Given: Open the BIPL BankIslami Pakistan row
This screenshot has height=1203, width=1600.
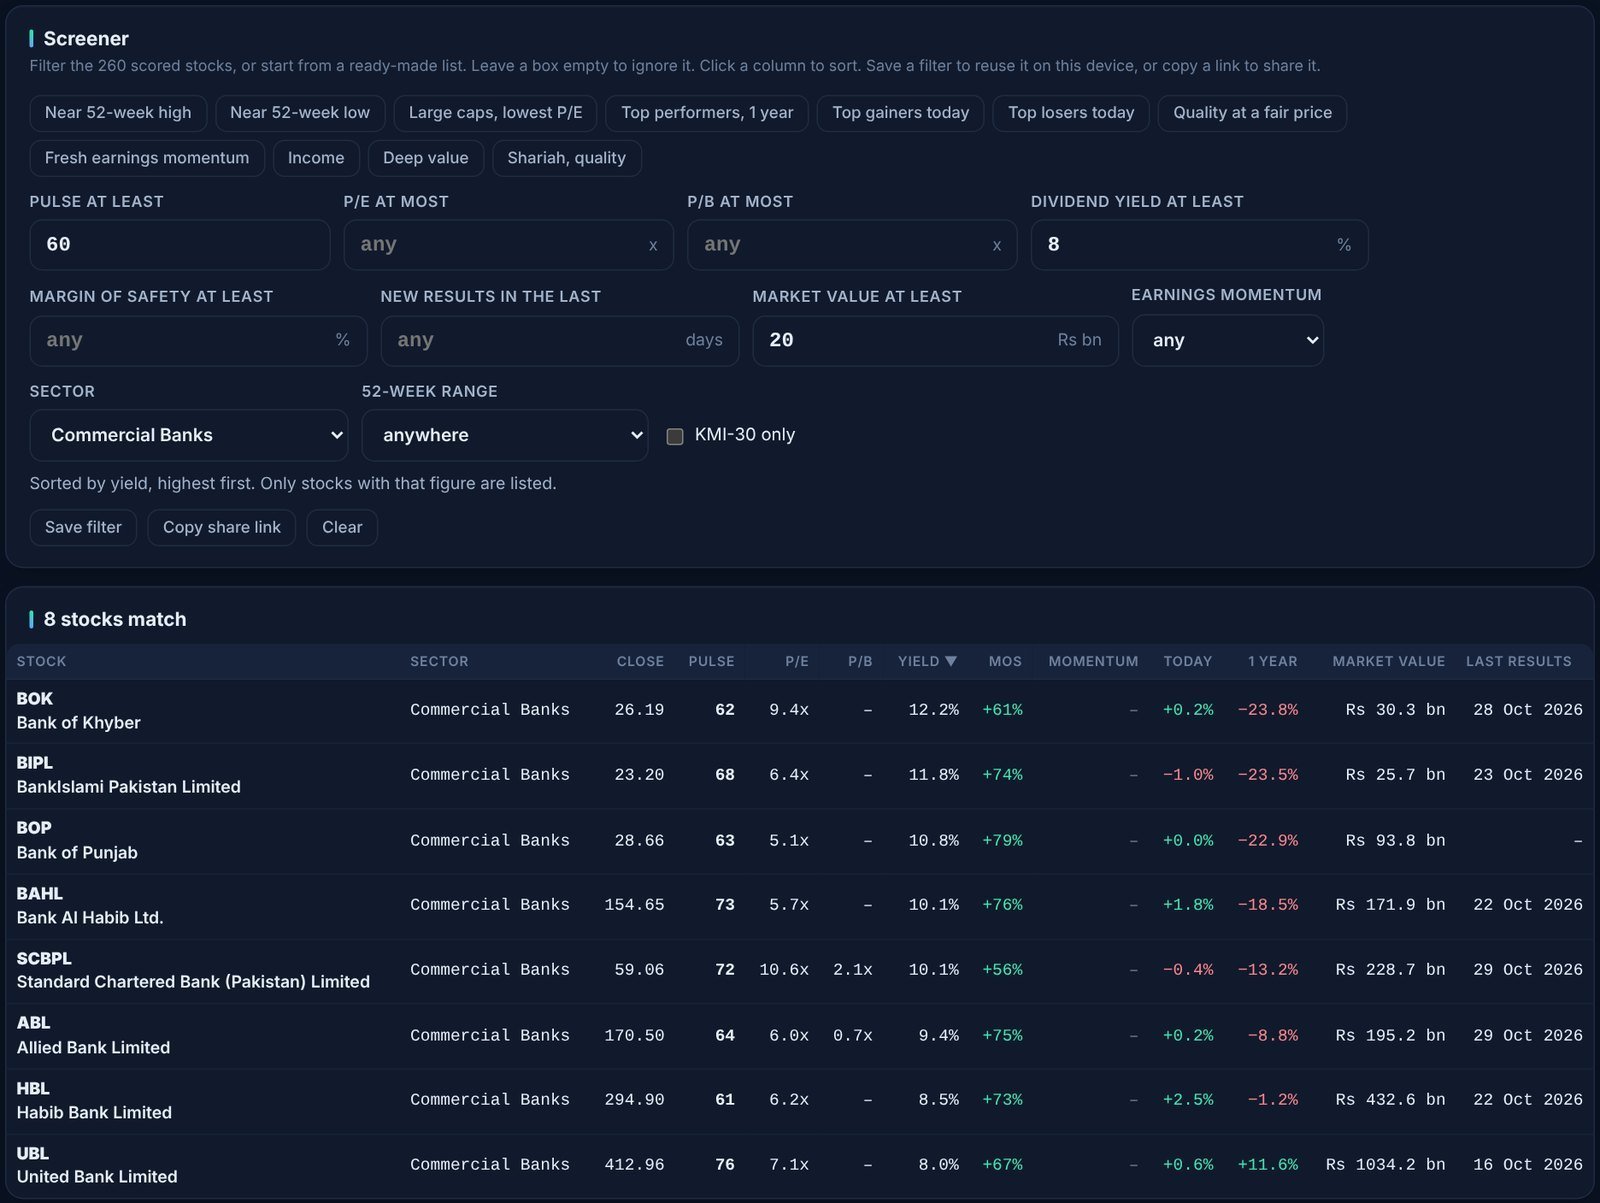Looking at the screenshot, I should click(800, 775).
